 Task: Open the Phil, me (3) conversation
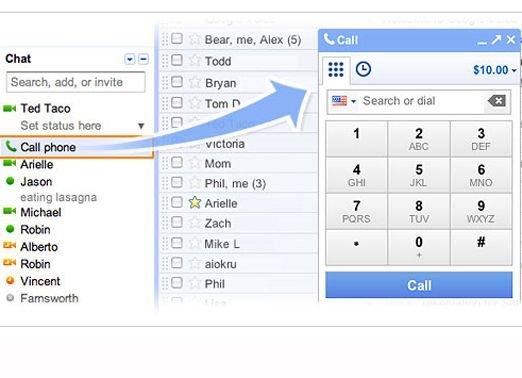pyautogui.click(x=235, y=183)
